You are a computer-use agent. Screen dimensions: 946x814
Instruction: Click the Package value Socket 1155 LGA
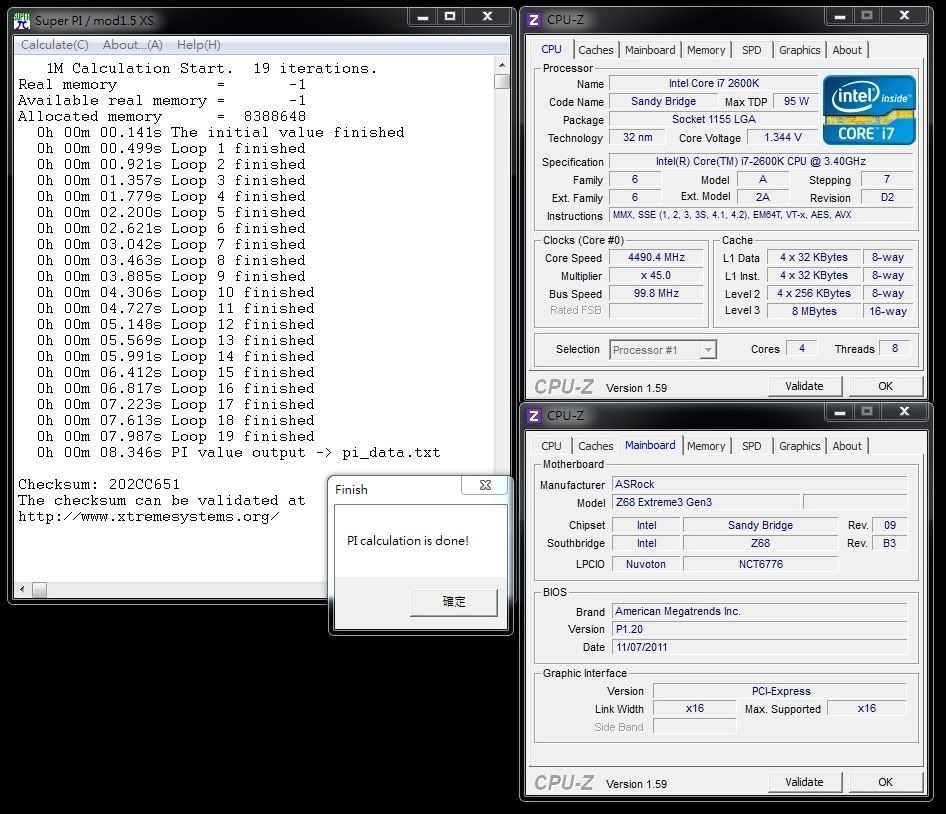(714, 119)
